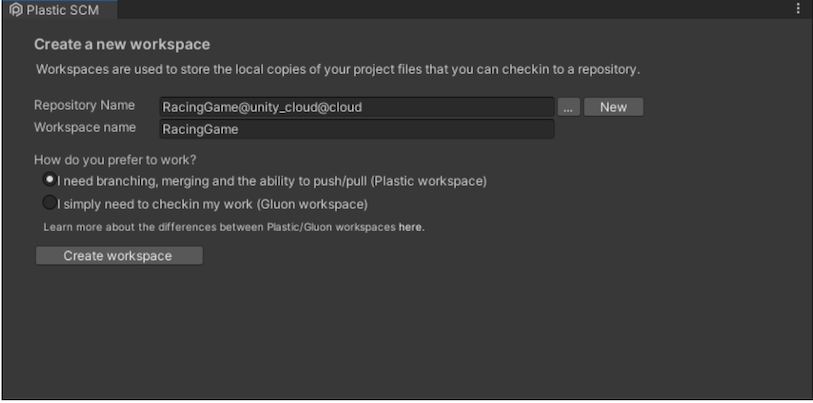Screen dimensions: 813x403
Task: Click the empty tab bar area beside Plastic SCM
Action: coord(450,8)
